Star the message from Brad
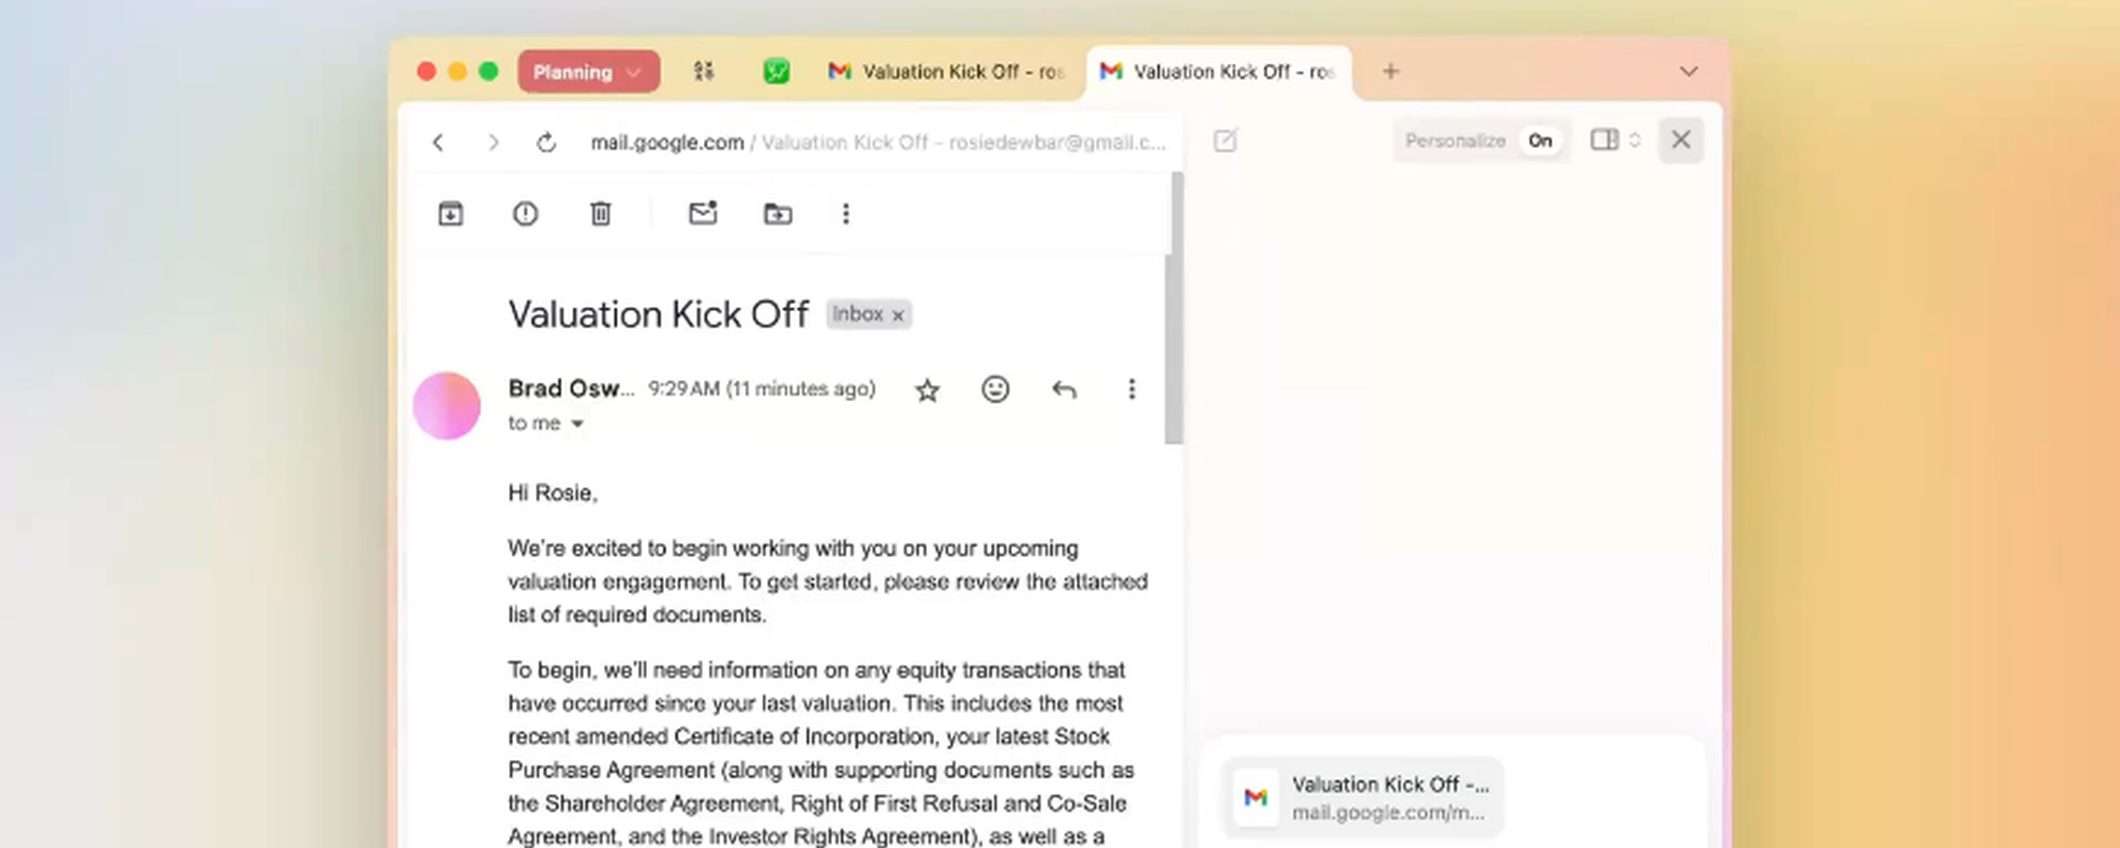This screenshot has height=848, width=2120. [927, 390]
